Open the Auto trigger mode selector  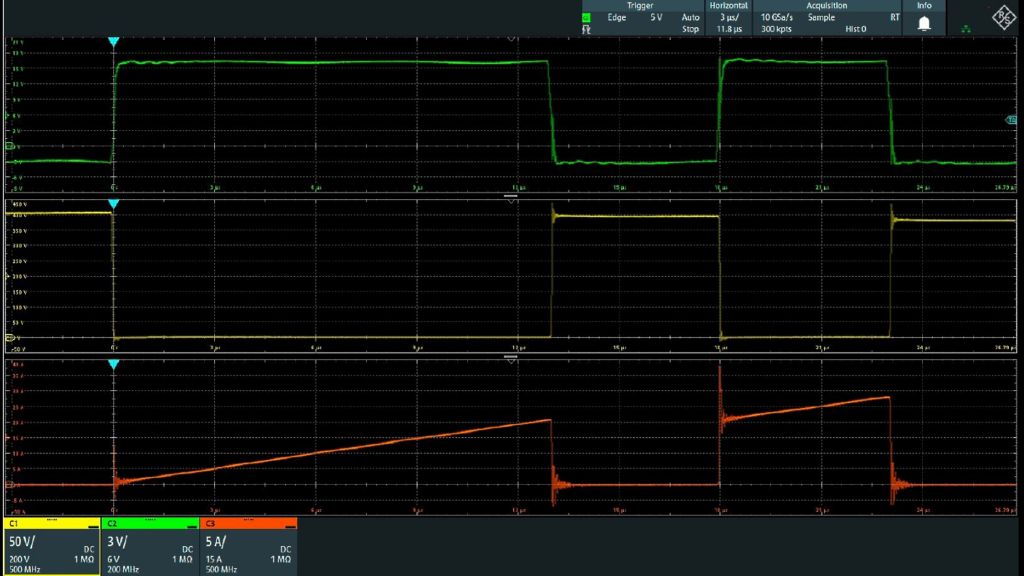(690, 17)
